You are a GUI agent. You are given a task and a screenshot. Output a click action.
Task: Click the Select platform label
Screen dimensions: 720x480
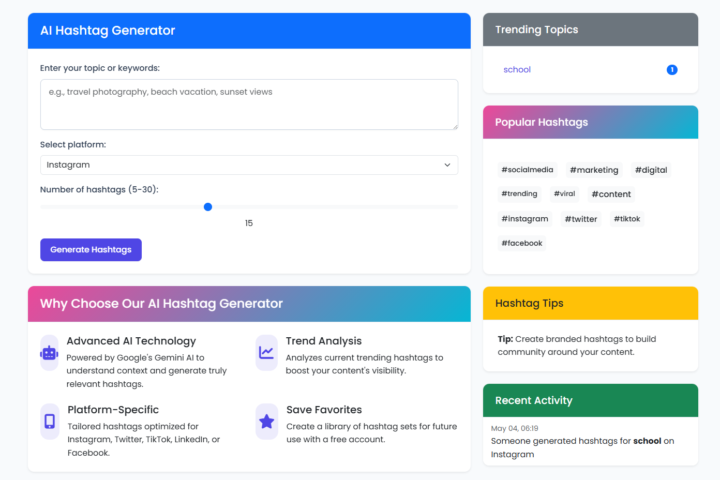click(73, 145)
